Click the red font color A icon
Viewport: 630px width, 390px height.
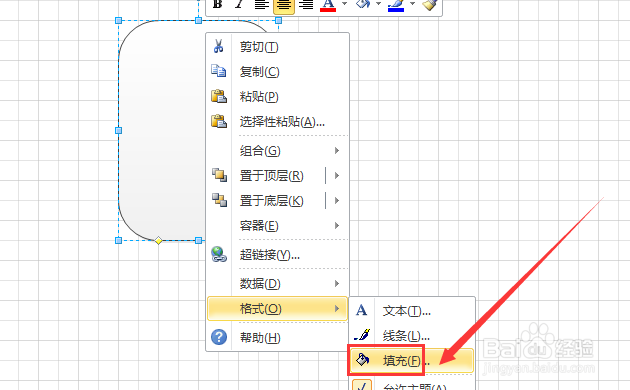[328, 5]
